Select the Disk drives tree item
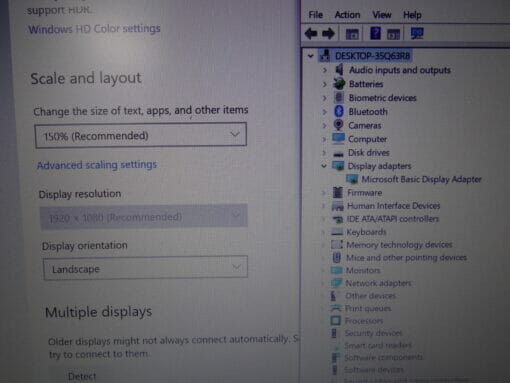The width and height of the screenshot is (510, 383). [x=369, y=153]
